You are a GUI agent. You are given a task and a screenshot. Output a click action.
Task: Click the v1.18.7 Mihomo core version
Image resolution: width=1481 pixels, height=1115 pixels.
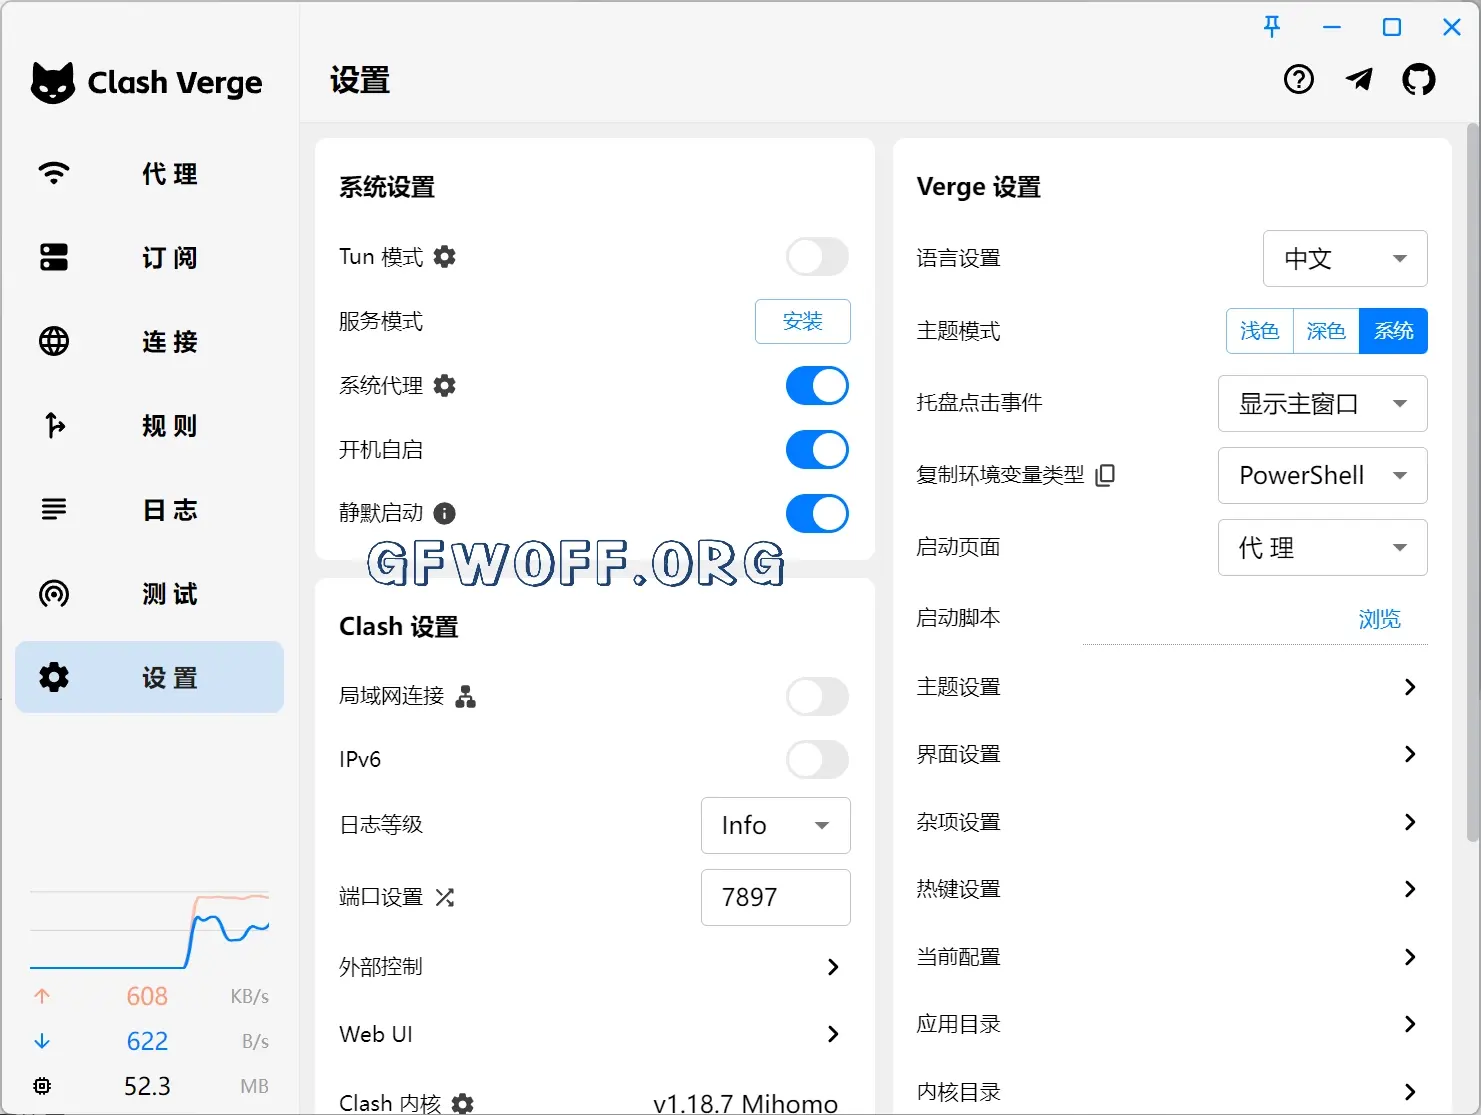click(x=745, y=1103)
